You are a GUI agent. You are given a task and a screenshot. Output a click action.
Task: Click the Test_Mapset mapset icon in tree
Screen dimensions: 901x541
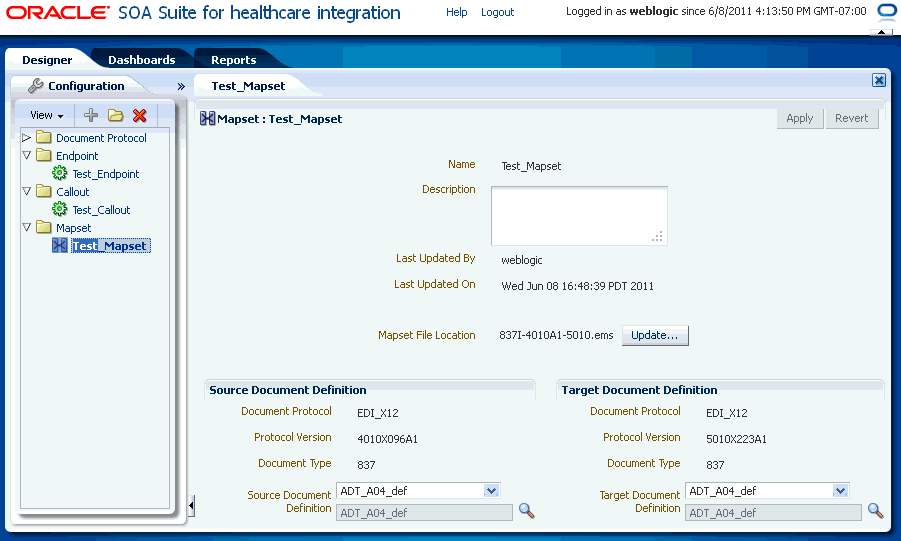pyautogui.click(x=60, y=245)
